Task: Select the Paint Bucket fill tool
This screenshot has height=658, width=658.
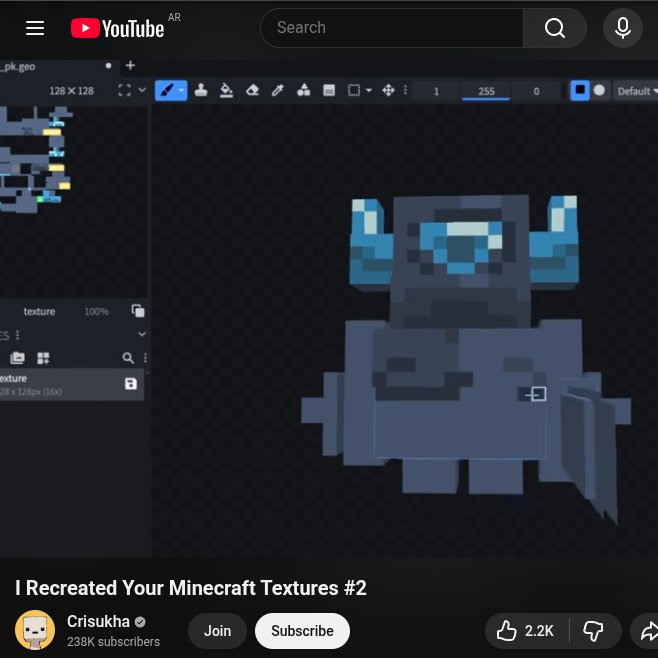Action: [226, 90]
